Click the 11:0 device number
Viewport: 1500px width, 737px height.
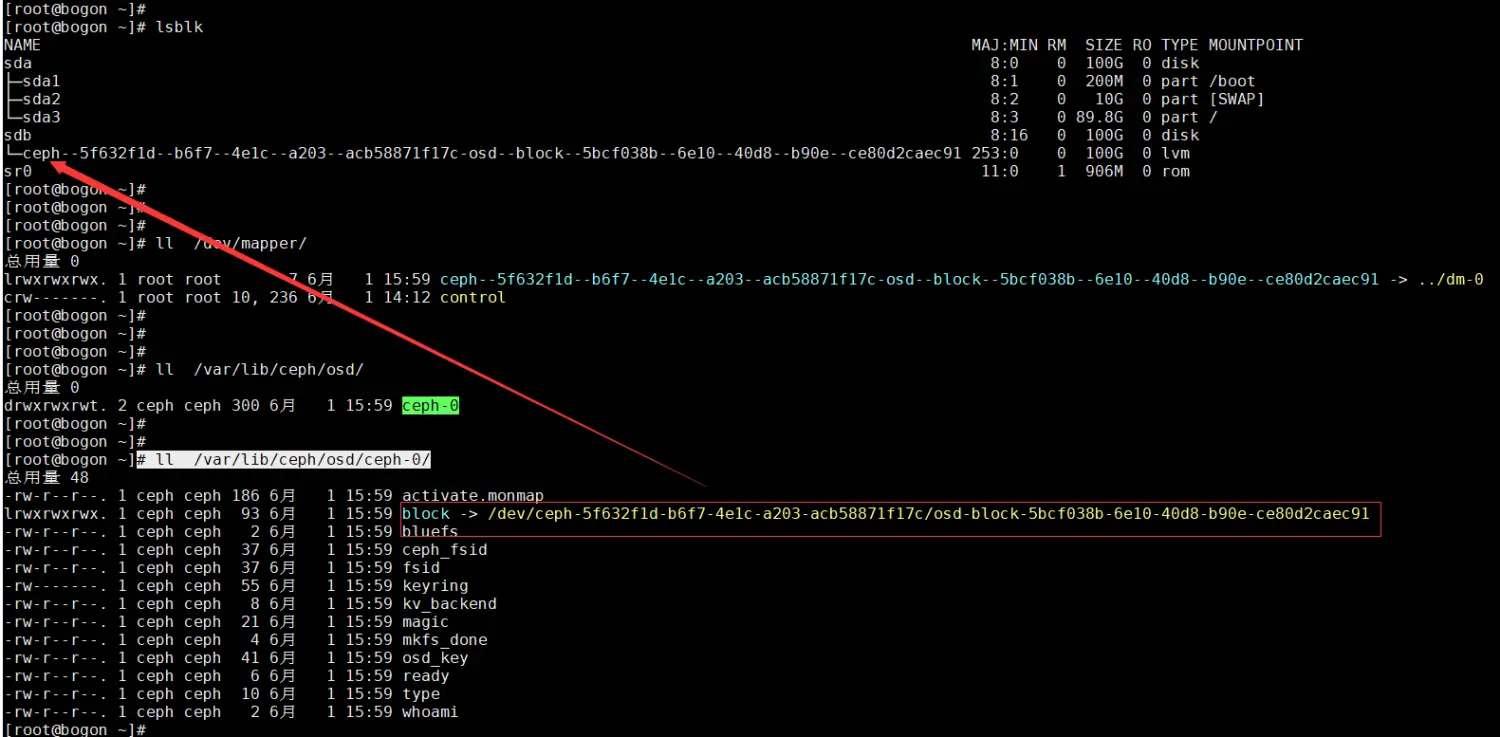pyautogui.click(x=999, y=171)
